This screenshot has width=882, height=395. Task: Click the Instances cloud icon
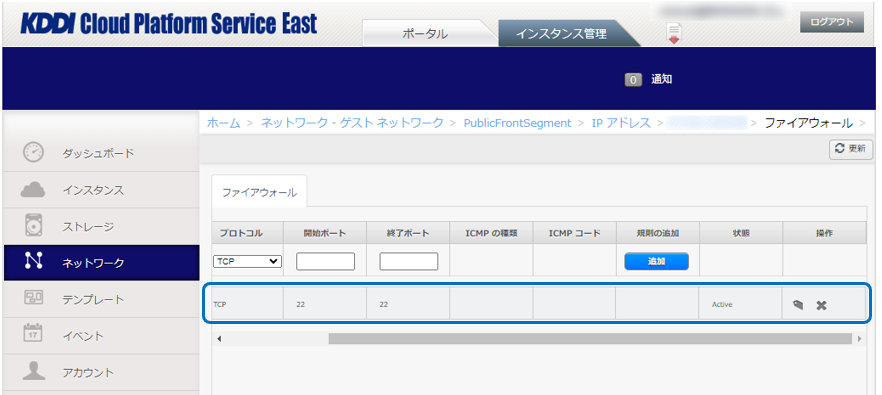click(33, 190)
